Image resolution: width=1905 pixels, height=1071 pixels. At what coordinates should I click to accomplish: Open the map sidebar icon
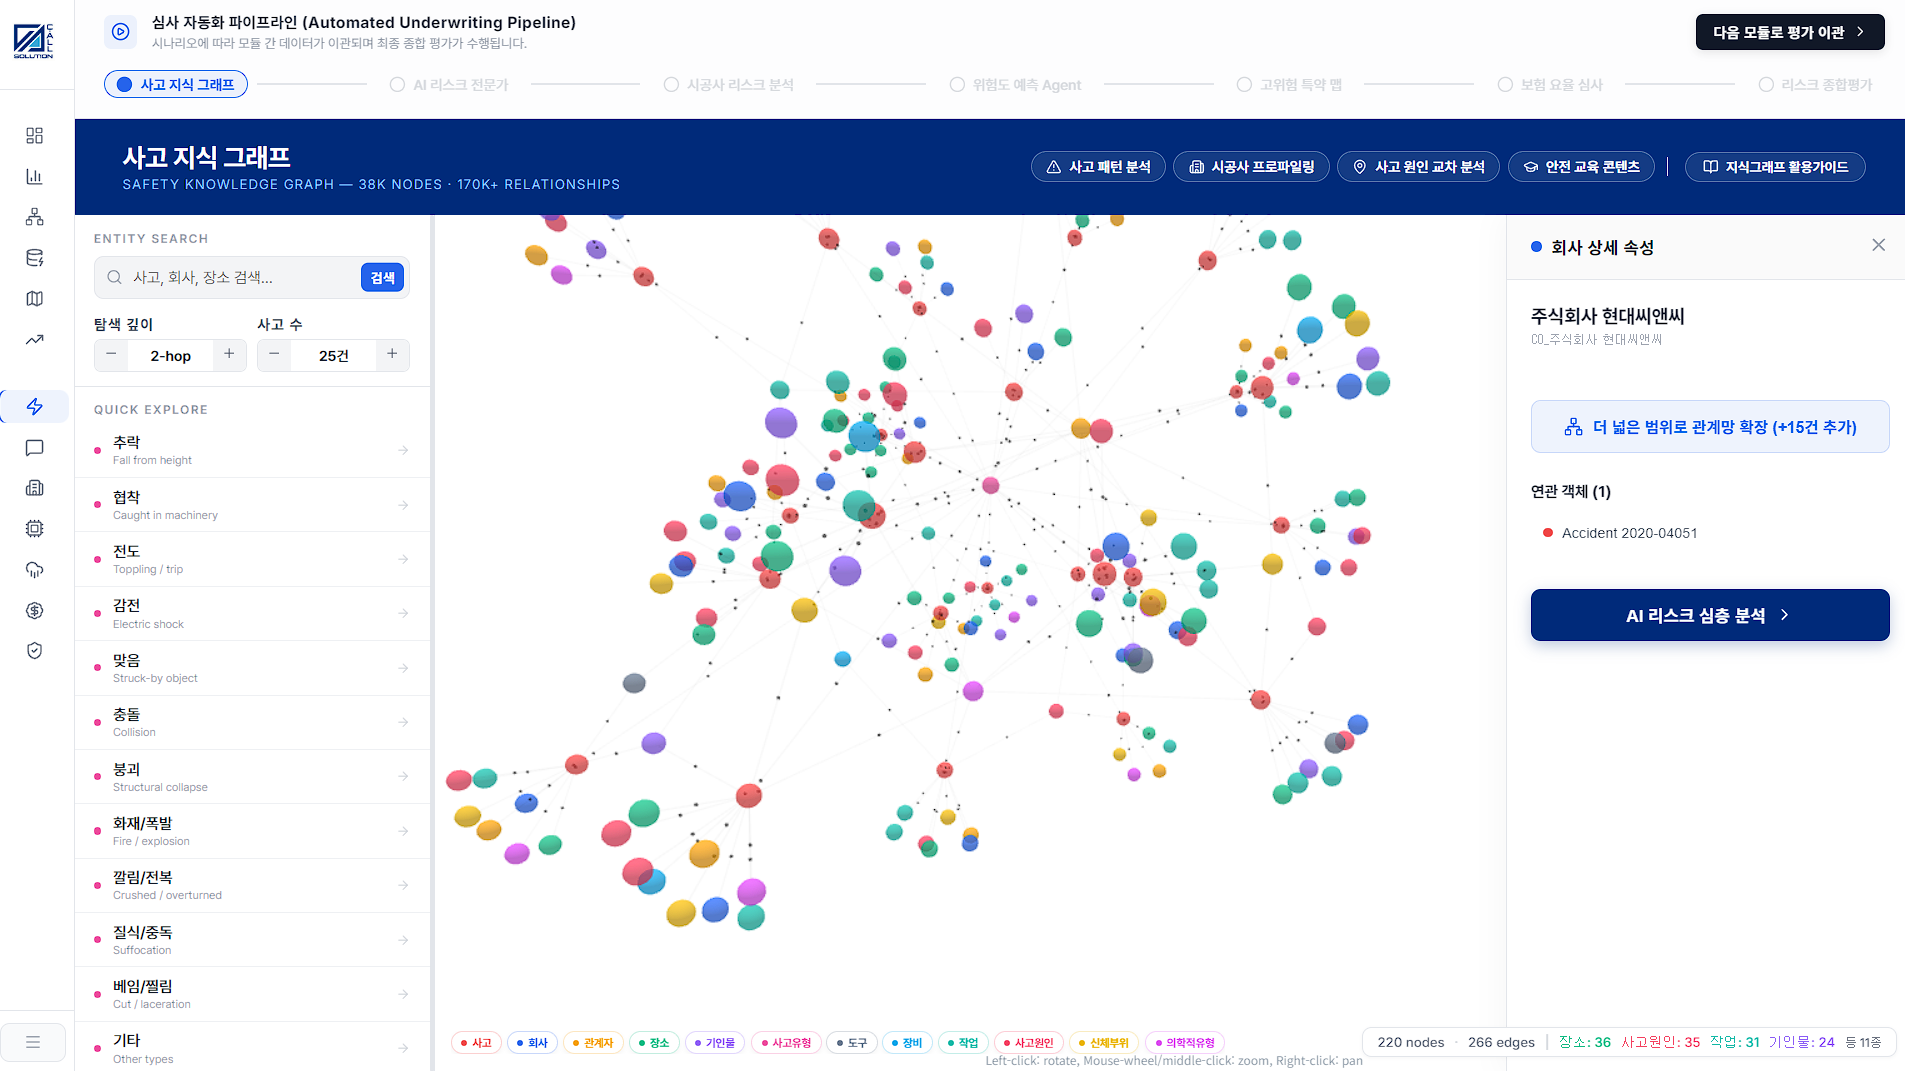coord(35,299)
